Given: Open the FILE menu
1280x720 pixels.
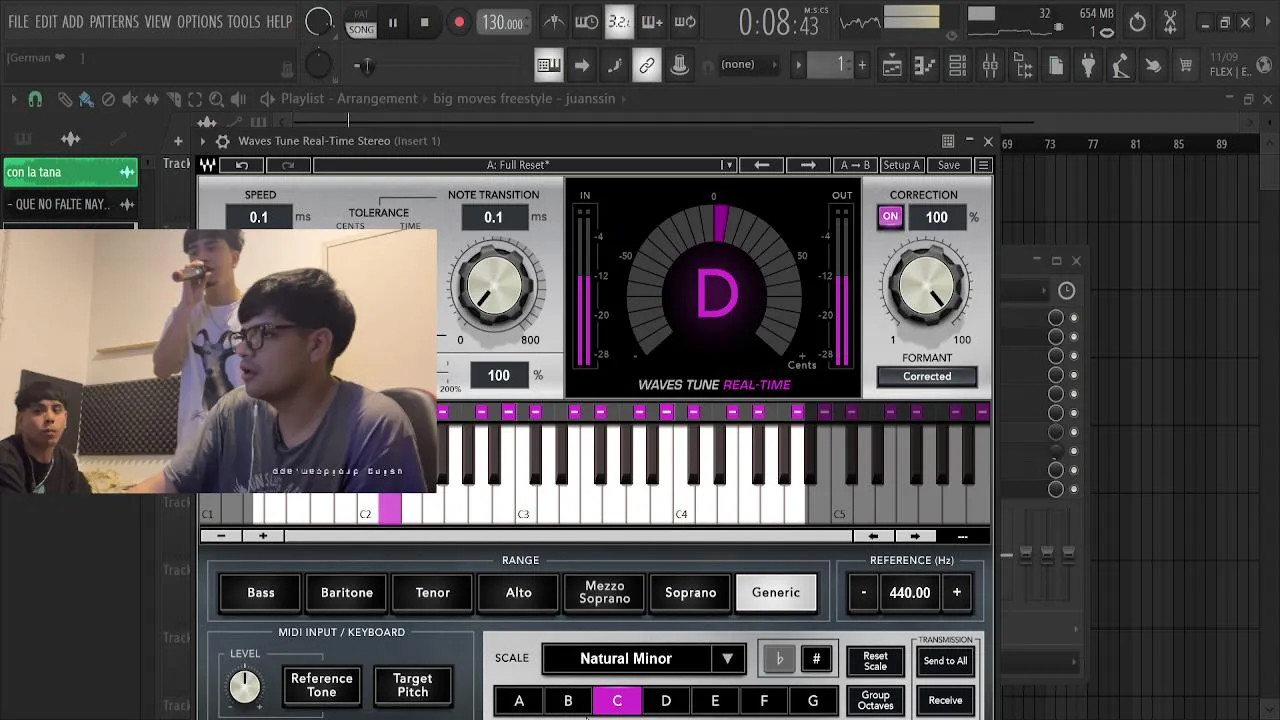Looking at the screenshot, I should pyautogui.click(x=18, y=21).
